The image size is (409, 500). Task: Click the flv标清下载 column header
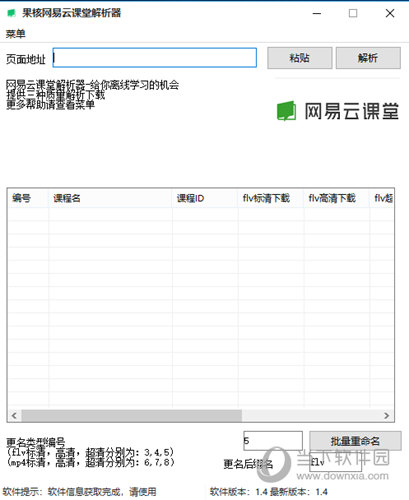pos(271,198)
